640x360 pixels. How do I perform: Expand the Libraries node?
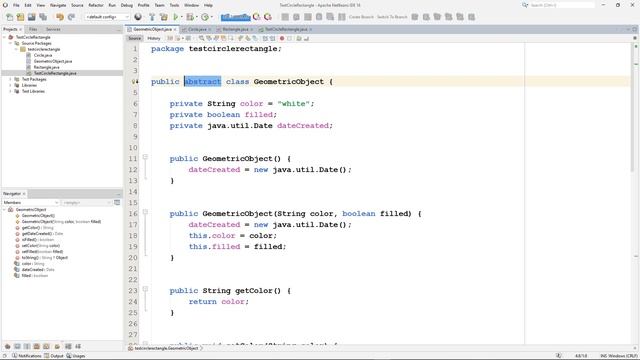11,85
